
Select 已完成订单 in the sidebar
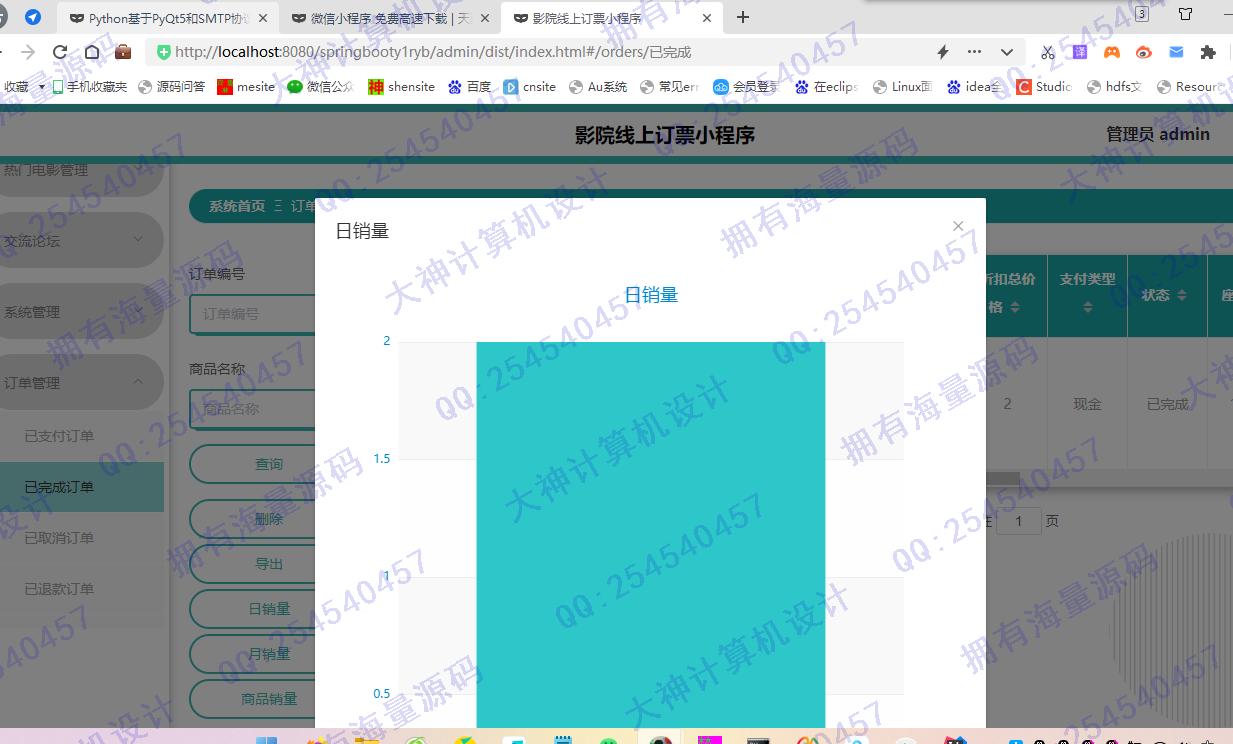pos(82,487)
